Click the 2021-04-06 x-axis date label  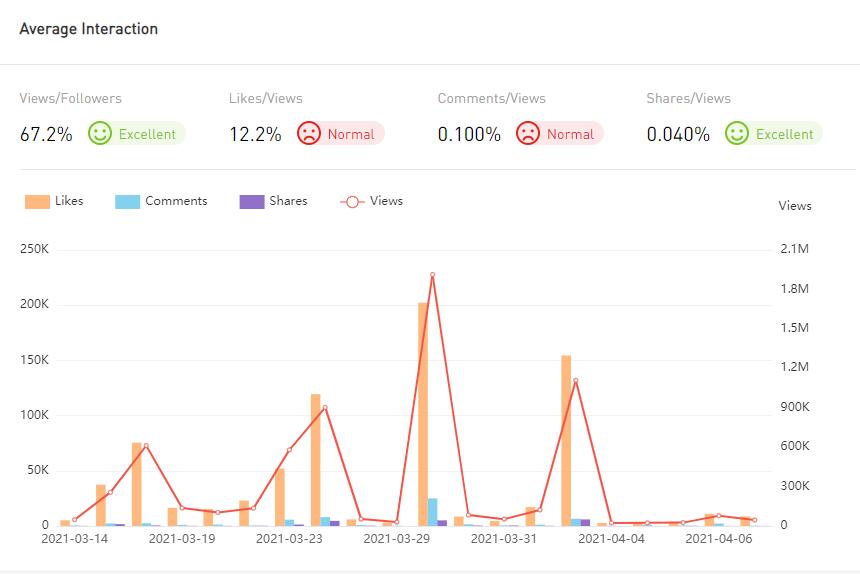pos(719,539)
